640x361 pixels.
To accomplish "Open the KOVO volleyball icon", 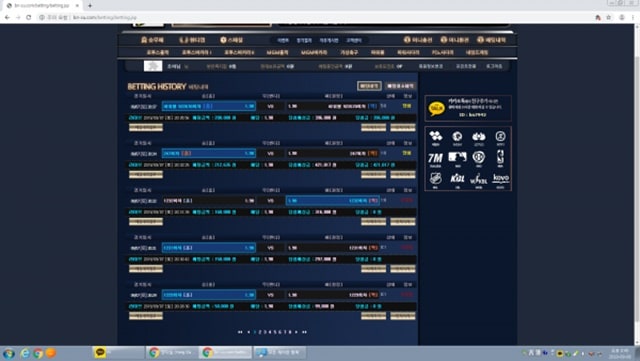I will coord(500,178).
